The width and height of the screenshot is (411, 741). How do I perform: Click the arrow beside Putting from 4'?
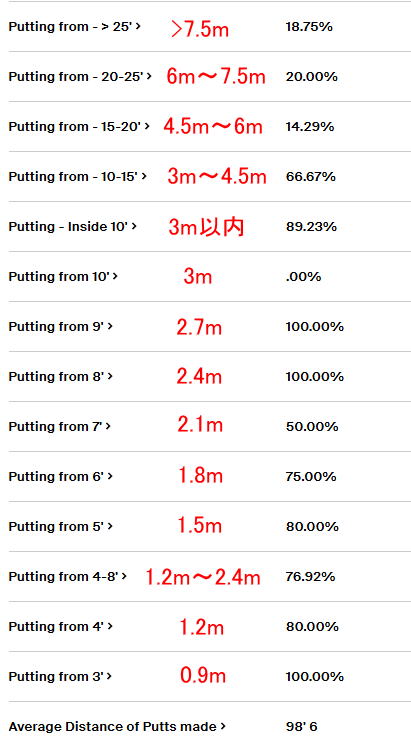pyautogui.click(x=110, y=626)
